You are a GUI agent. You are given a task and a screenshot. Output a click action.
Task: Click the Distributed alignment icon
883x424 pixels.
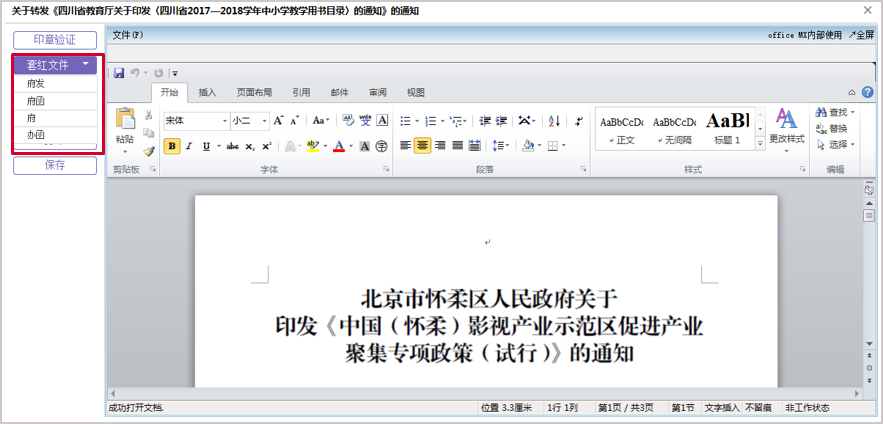click(x=475, y=146)
